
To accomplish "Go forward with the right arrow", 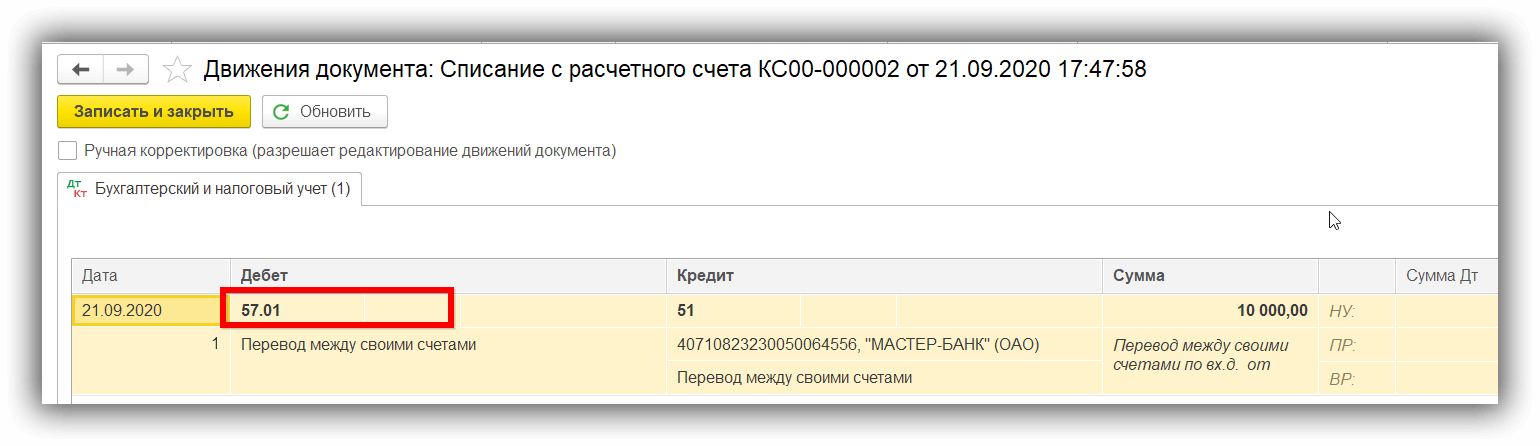I will tap(126, 69).
